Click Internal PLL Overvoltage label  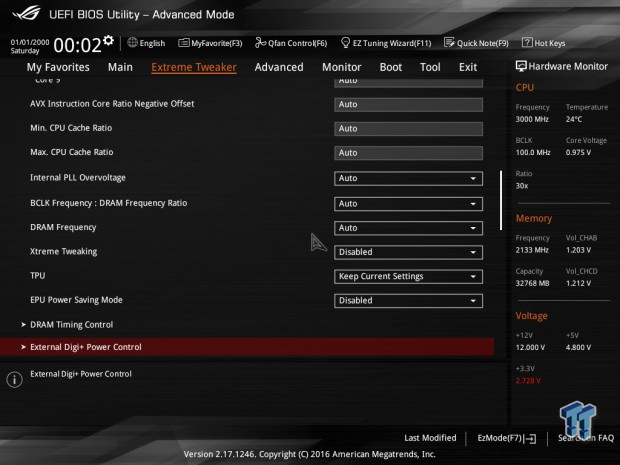[x=78, y=178]
